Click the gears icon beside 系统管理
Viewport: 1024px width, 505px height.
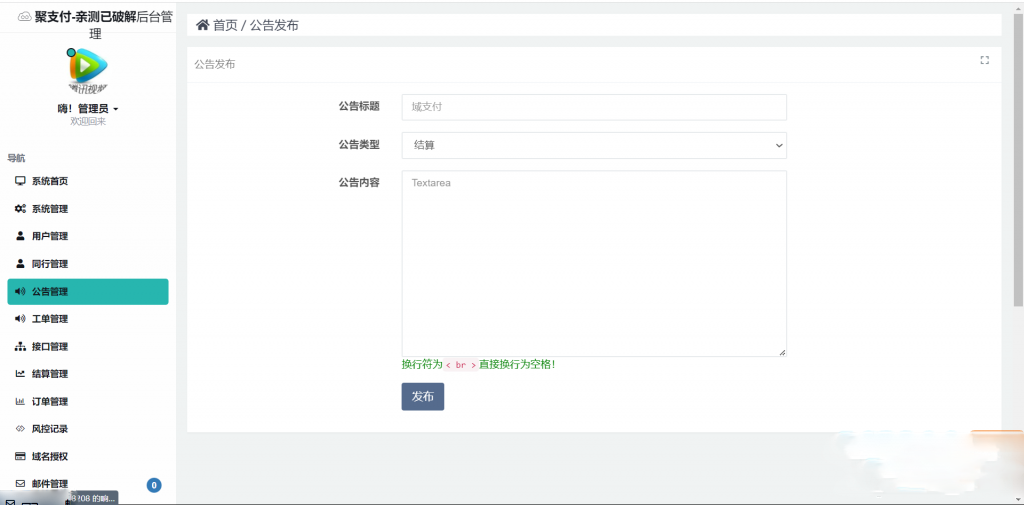point(20,209)
